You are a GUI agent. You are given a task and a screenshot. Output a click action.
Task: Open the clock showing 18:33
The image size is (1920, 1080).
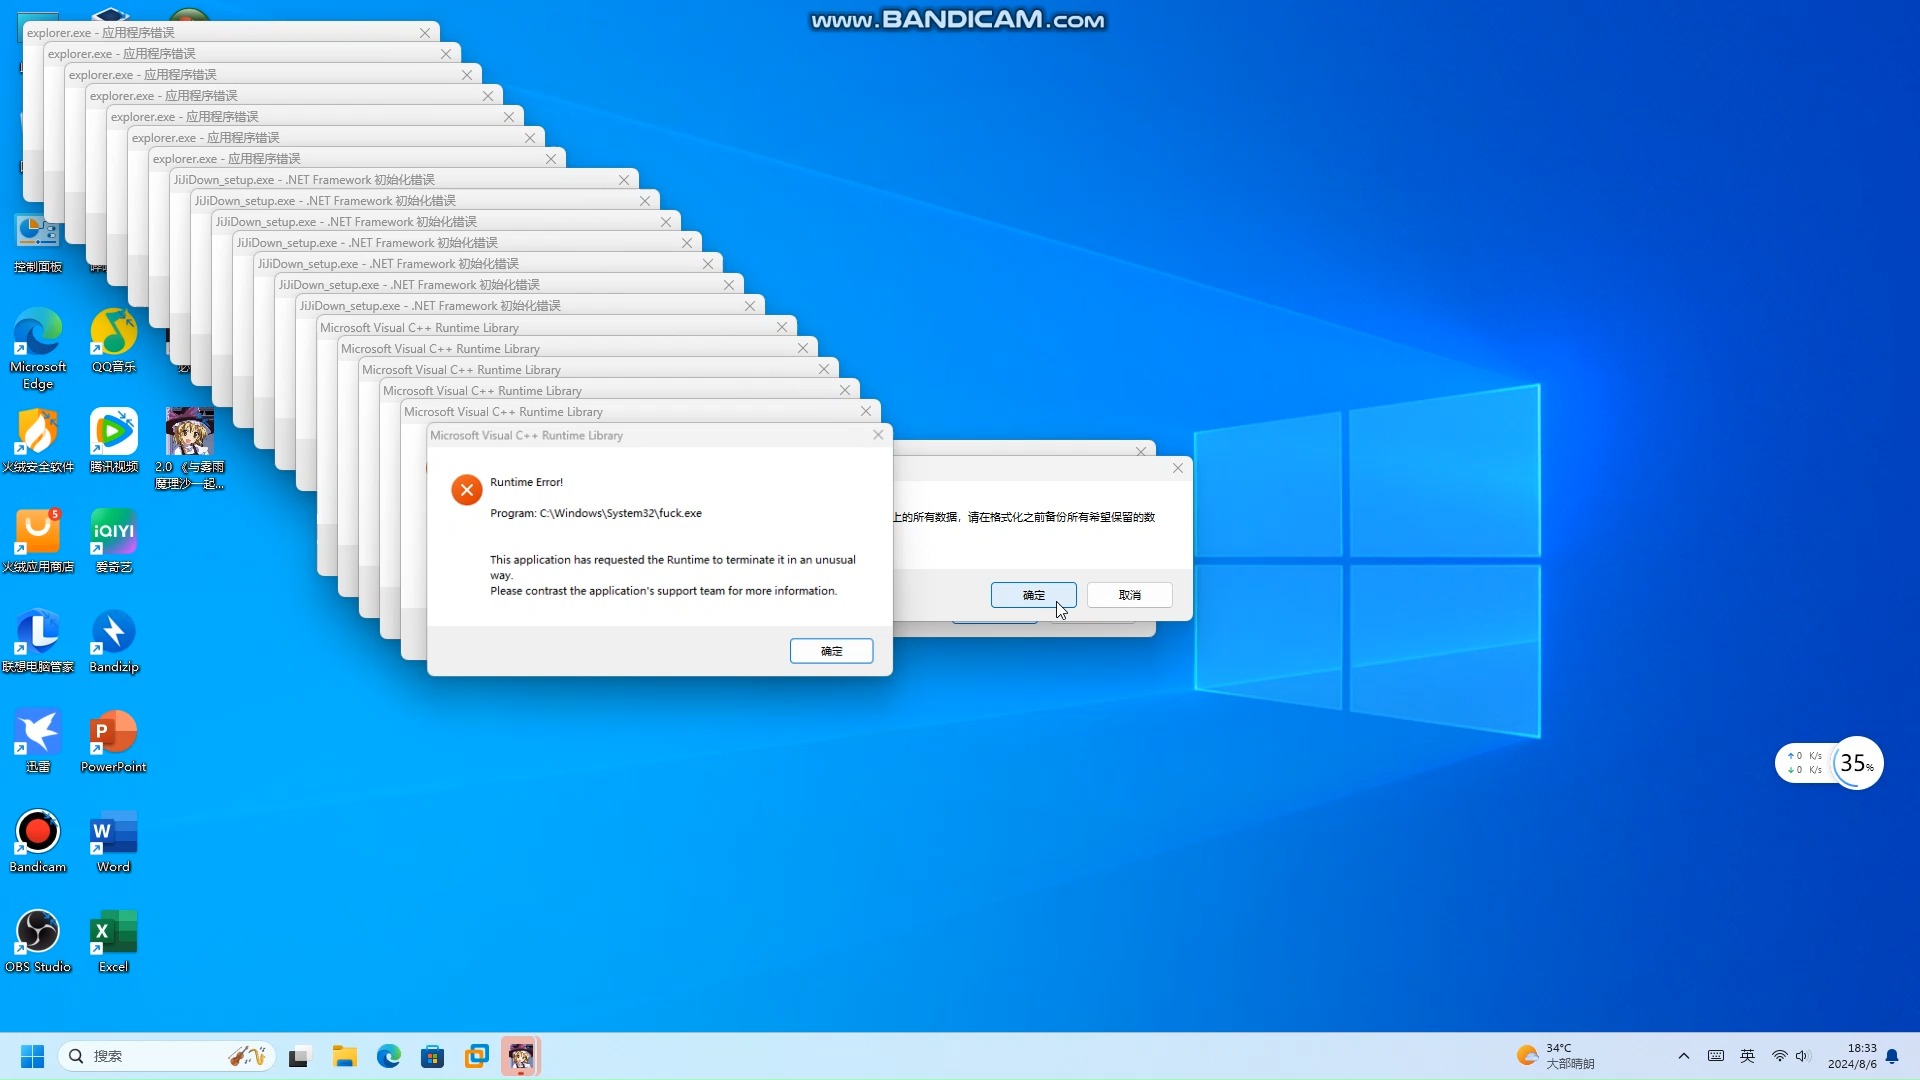(x=1852, y=1056)
